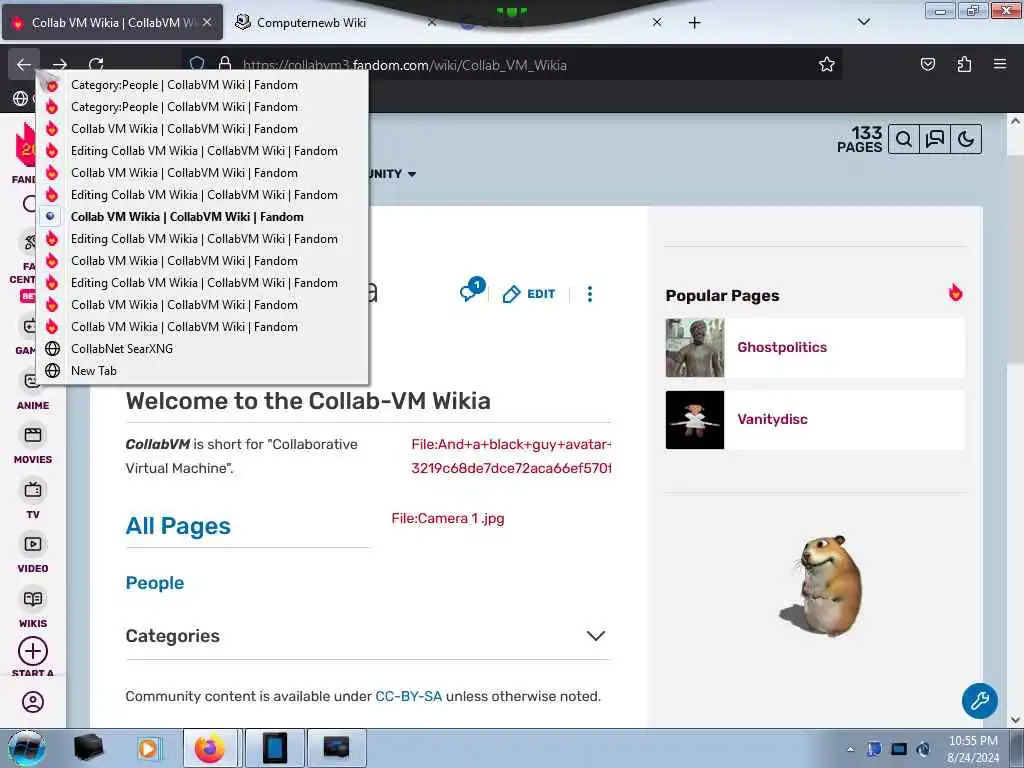Open the CC-BY-SA license link
This screenshot has width=1024, height=768.
coord(409,696)
